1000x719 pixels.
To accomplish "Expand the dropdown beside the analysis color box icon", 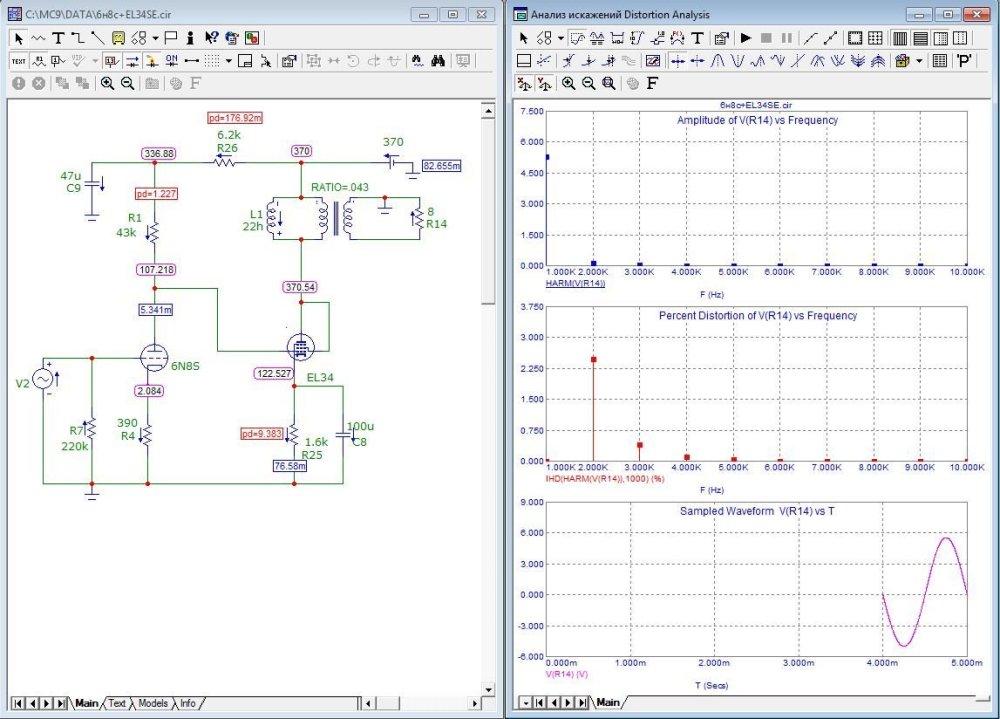I will 919,61.
